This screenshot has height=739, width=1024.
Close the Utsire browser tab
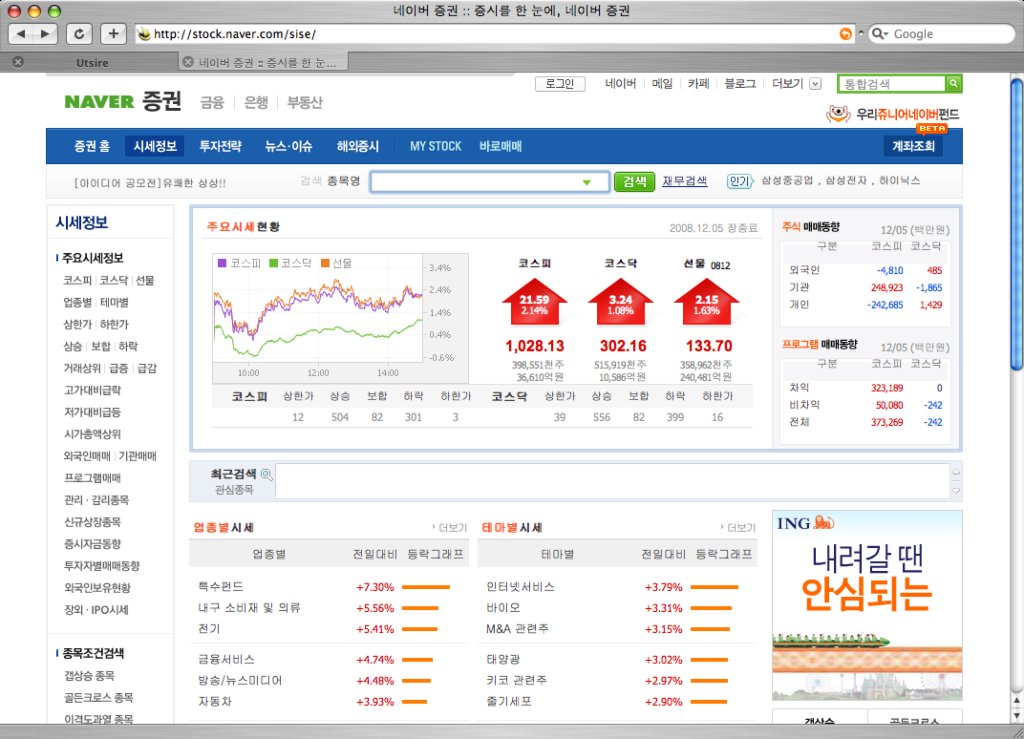tap(18, 62)
